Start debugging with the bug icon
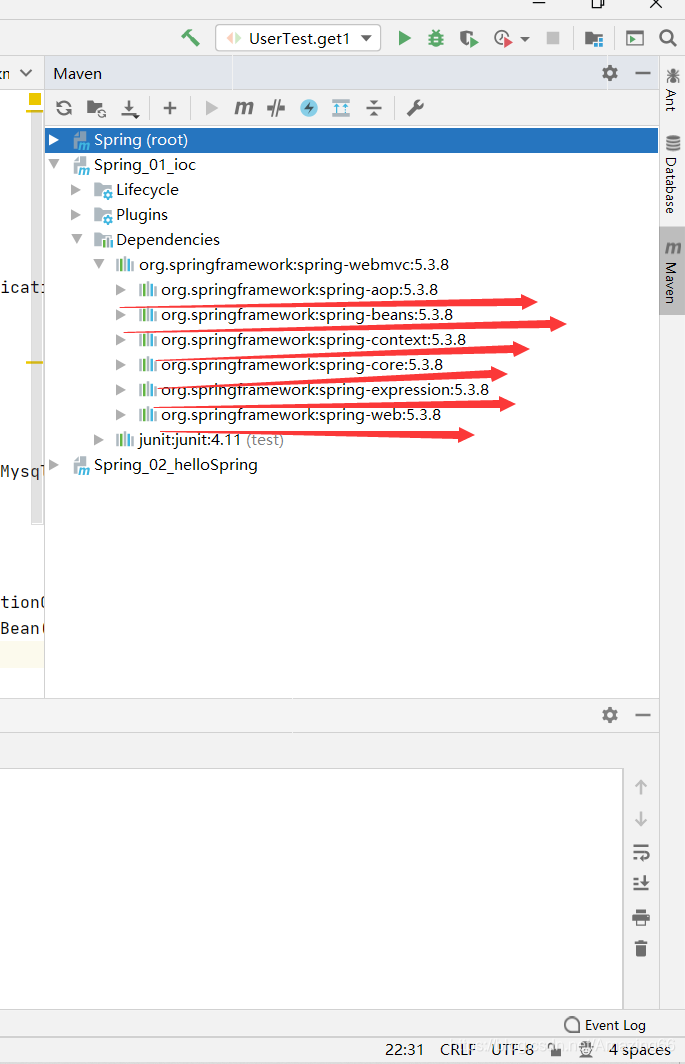The width and height of the screenshot is (685, 1064). point(436,38)
